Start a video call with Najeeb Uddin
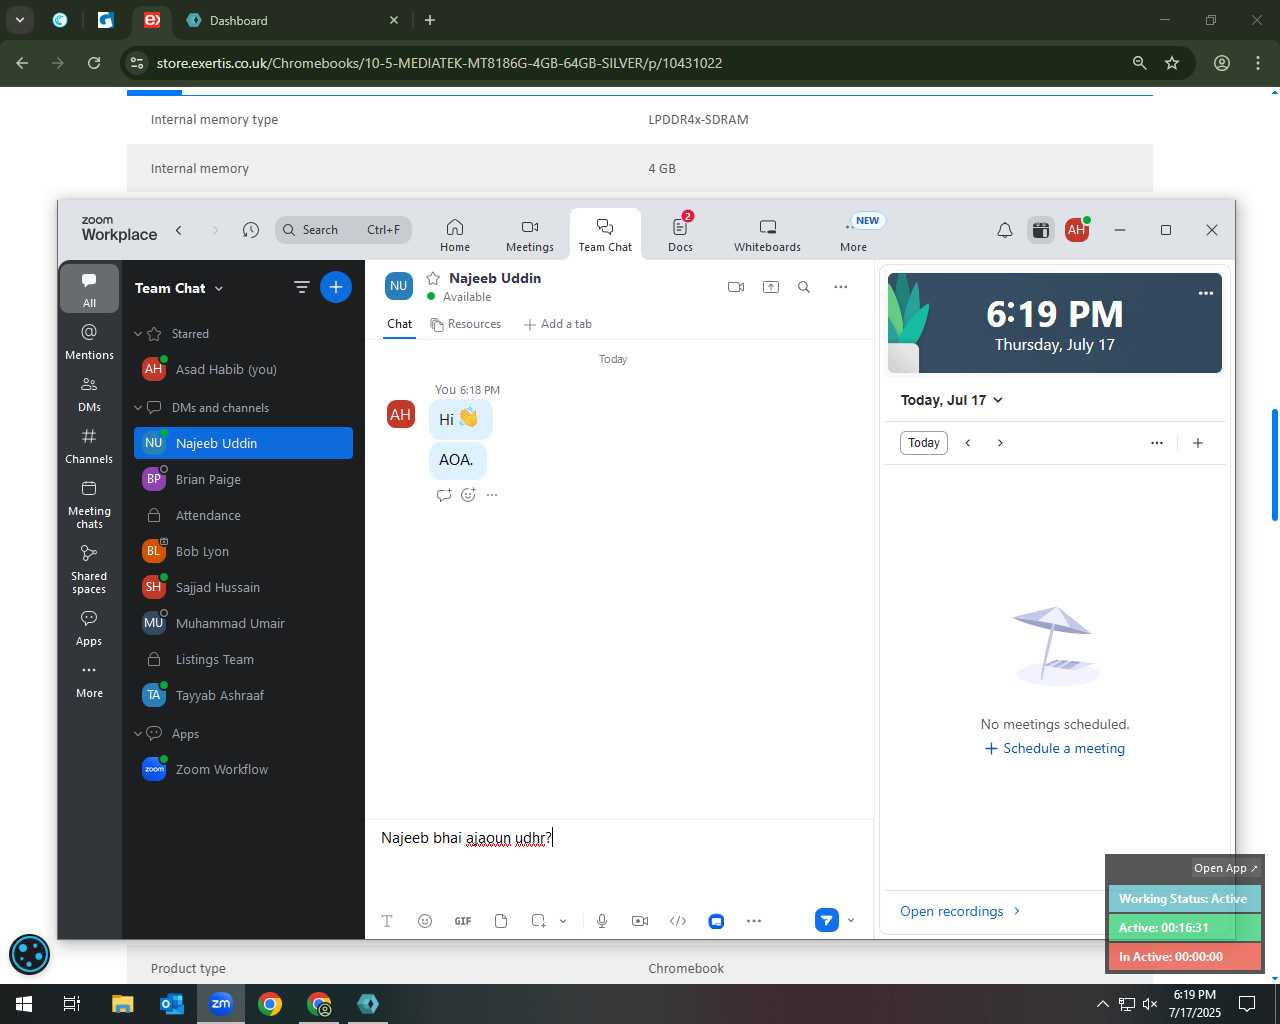The height and width of the screenshot is (1024, 1280). tap(736, 287)
